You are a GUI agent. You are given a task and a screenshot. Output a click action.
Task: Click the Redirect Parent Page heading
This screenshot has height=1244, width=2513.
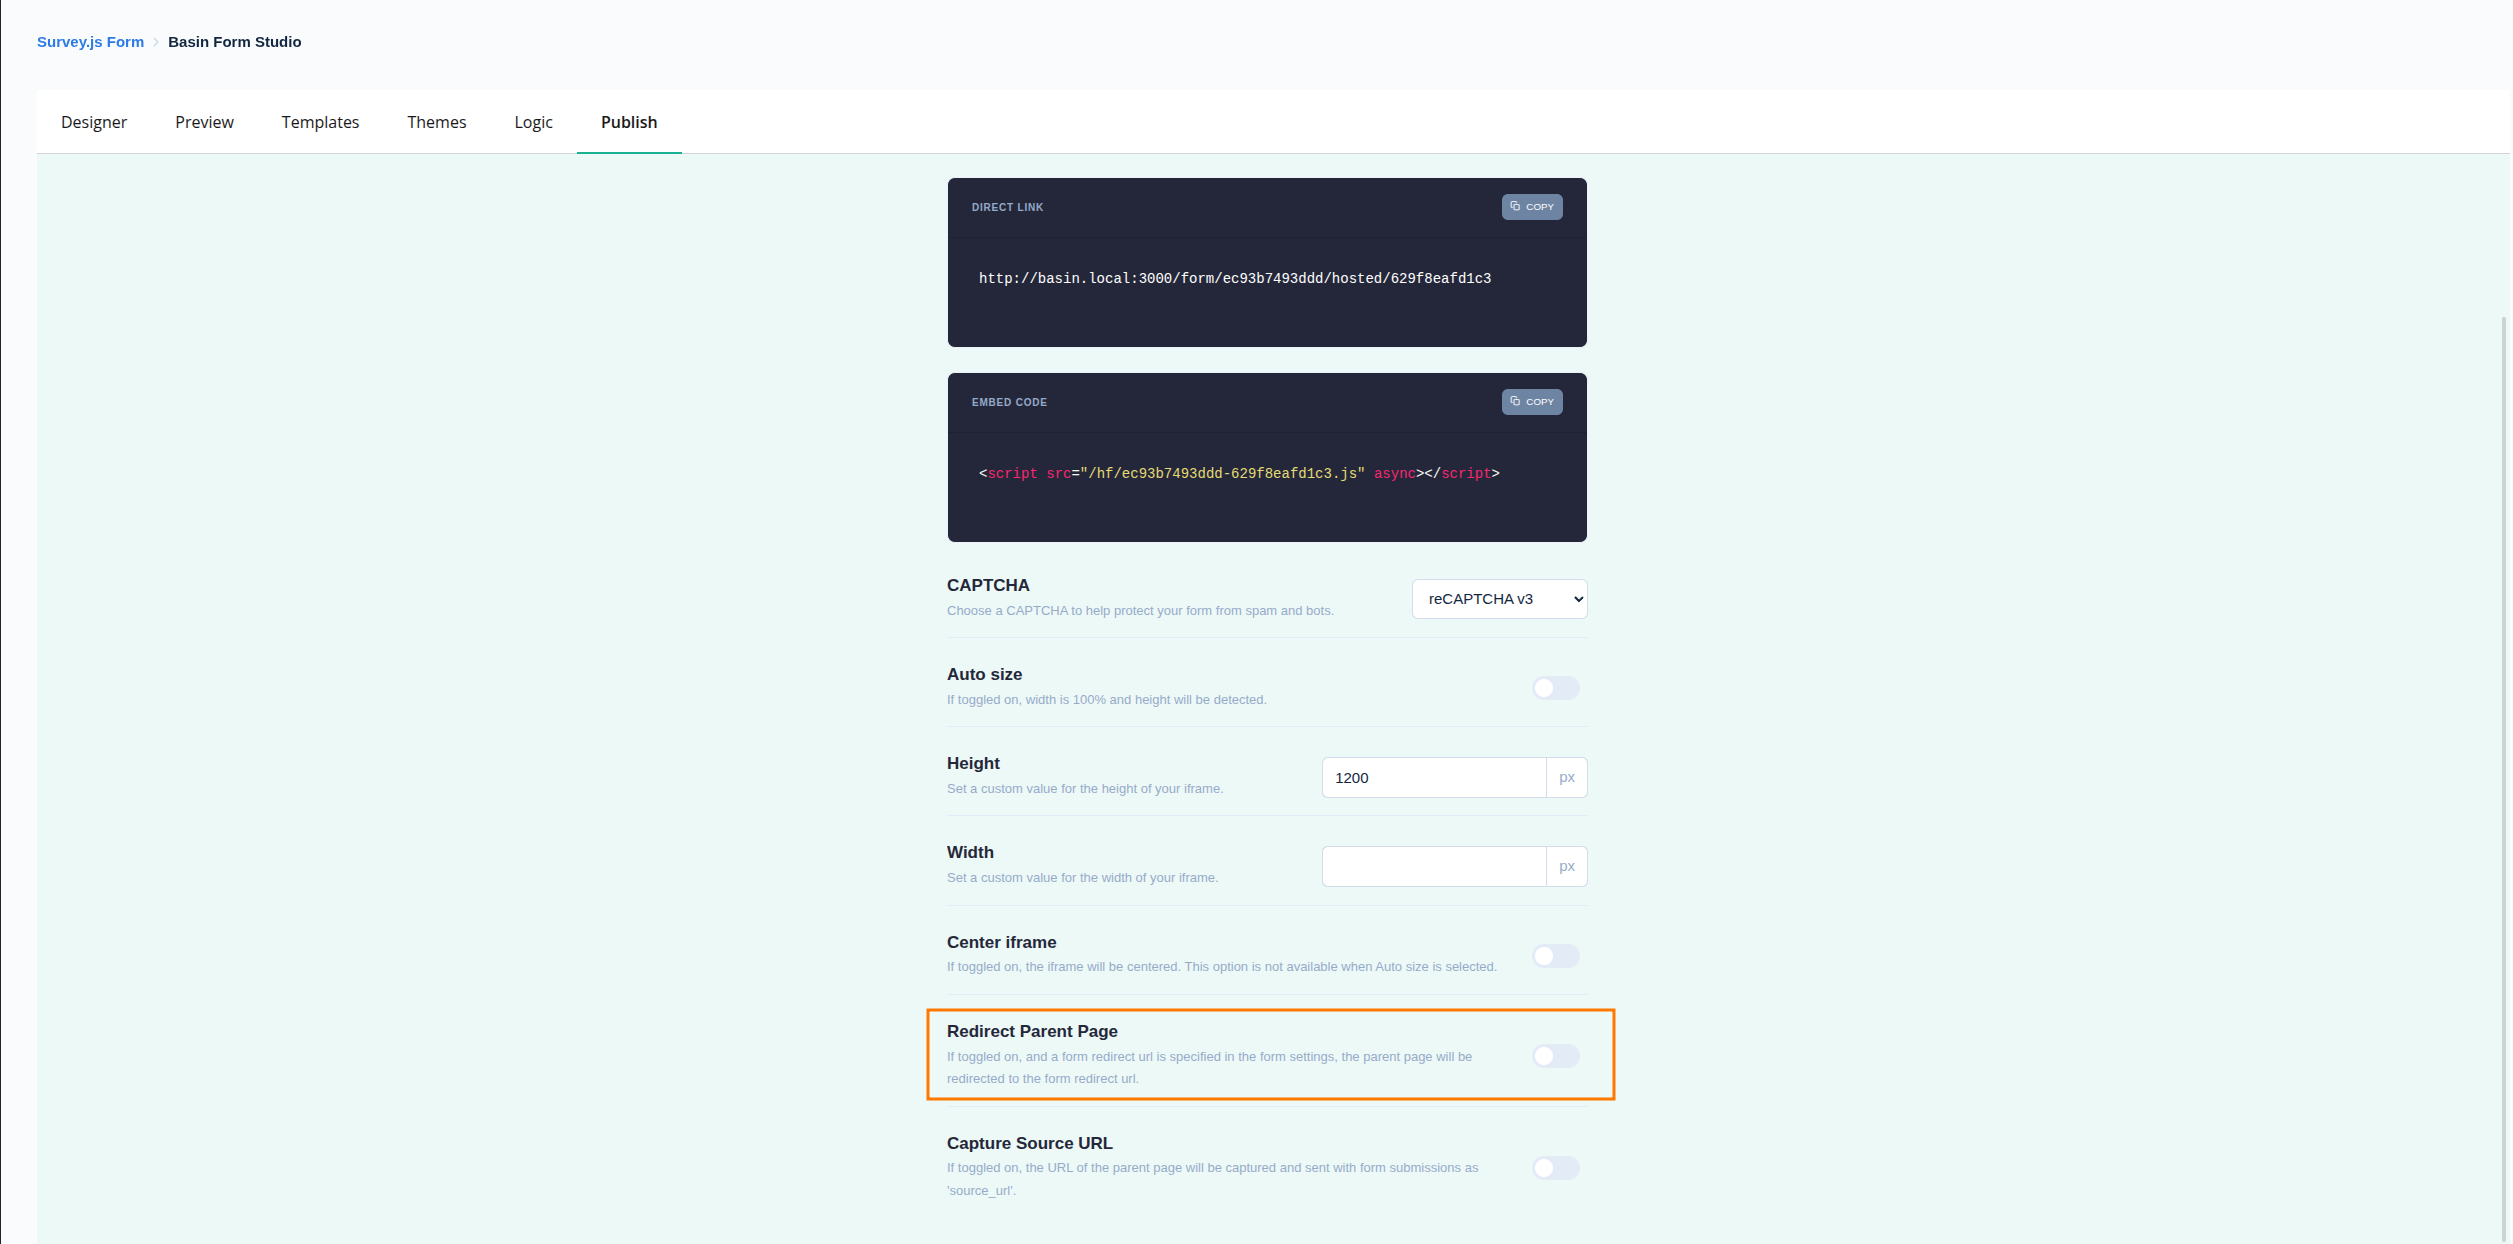click(x=1032, y=1031)
